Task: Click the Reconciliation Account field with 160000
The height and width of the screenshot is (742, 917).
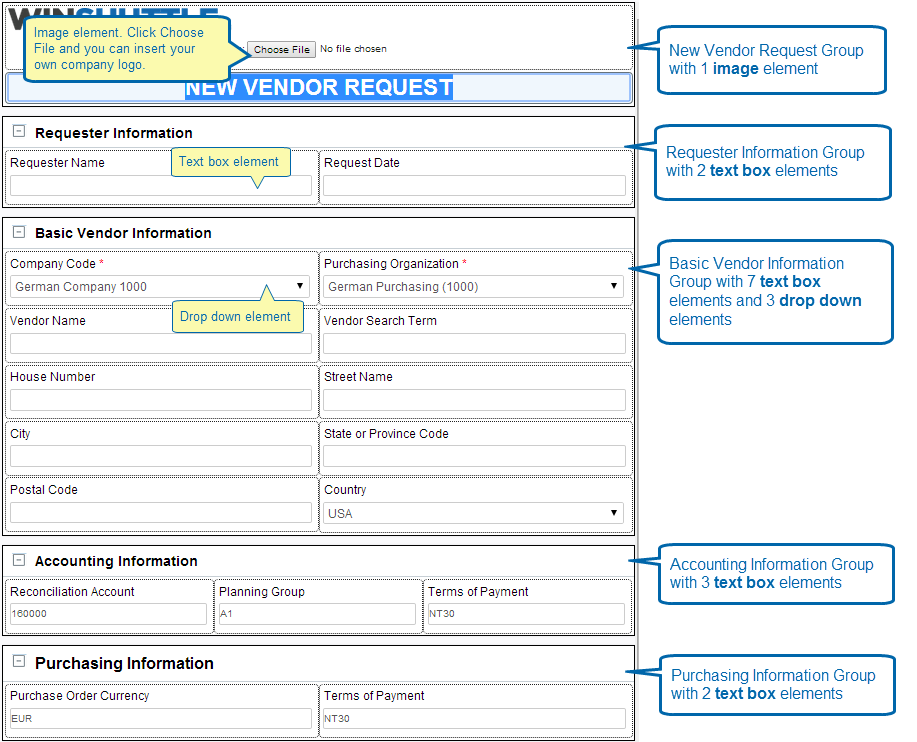Action: click(x=108, y=614)
